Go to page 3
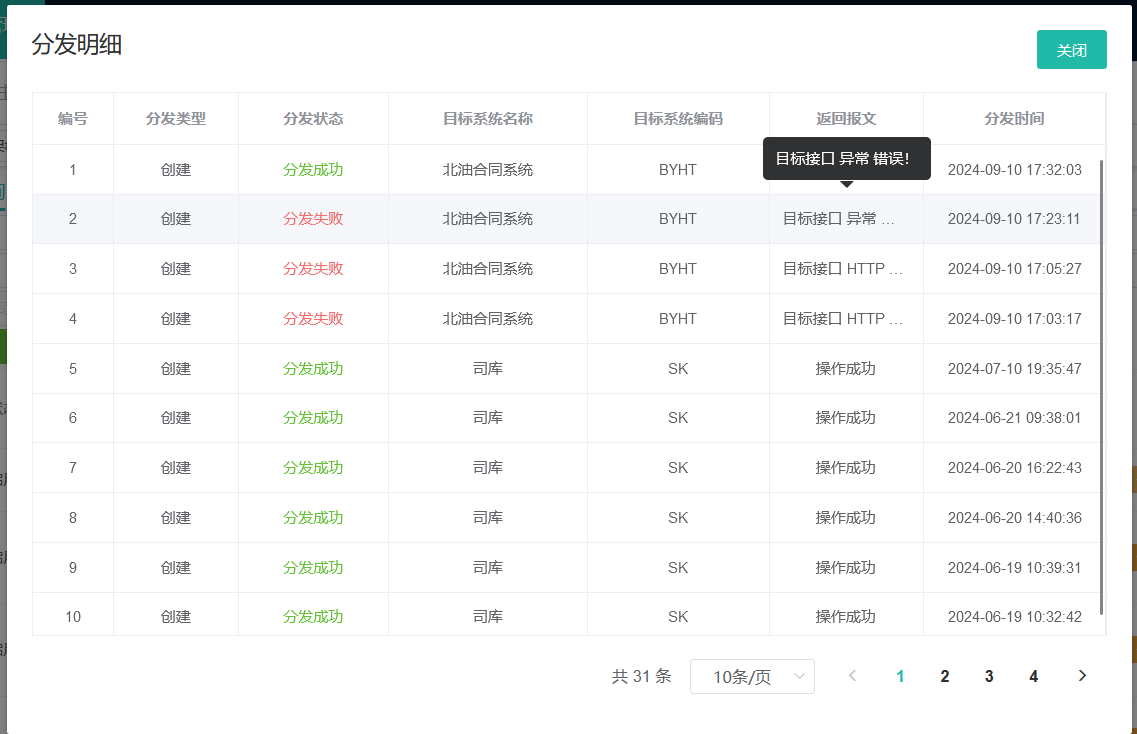The height and width of the screenshot is (734, 1137). pos(988,677)
